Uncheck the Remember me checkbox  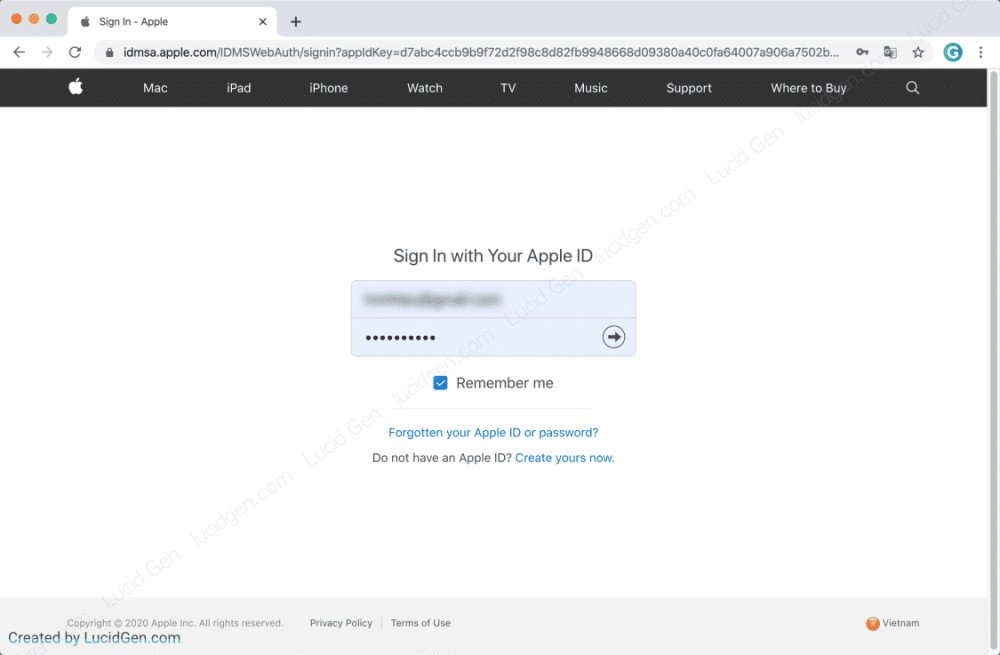(440, 383)
